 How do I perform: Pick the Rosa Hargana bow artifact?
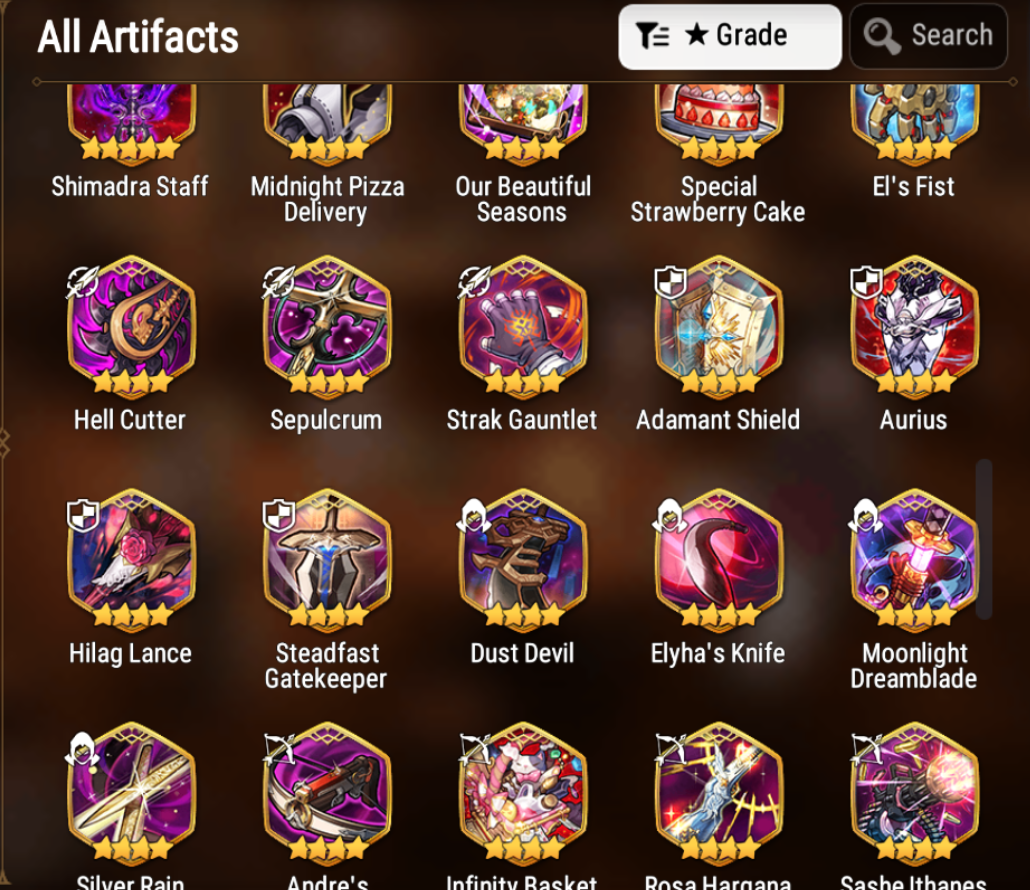click(x=718, y=793)
